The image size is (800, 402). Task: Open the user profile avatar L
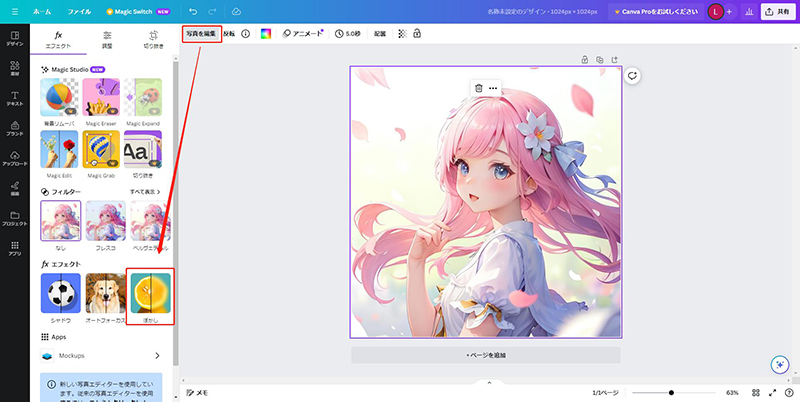click(716, 11)
